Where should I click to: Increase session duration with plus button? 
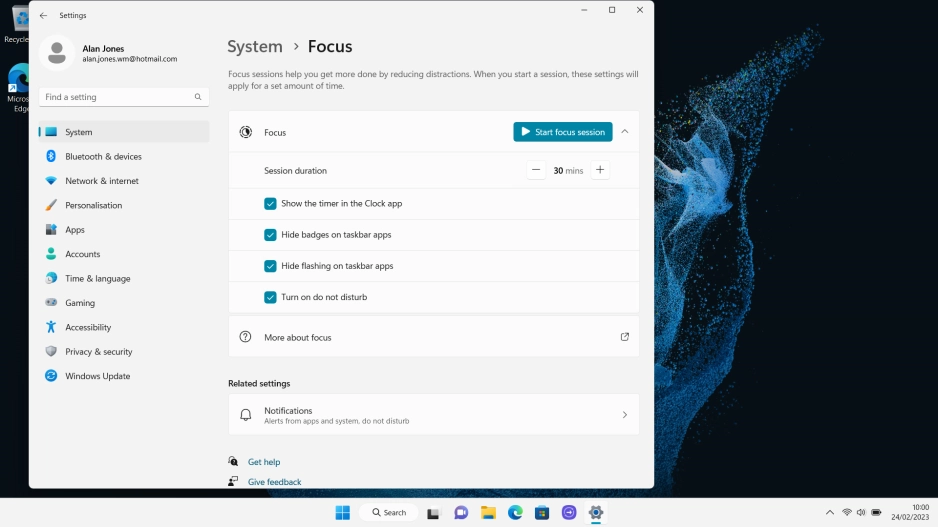click(600, 170)
